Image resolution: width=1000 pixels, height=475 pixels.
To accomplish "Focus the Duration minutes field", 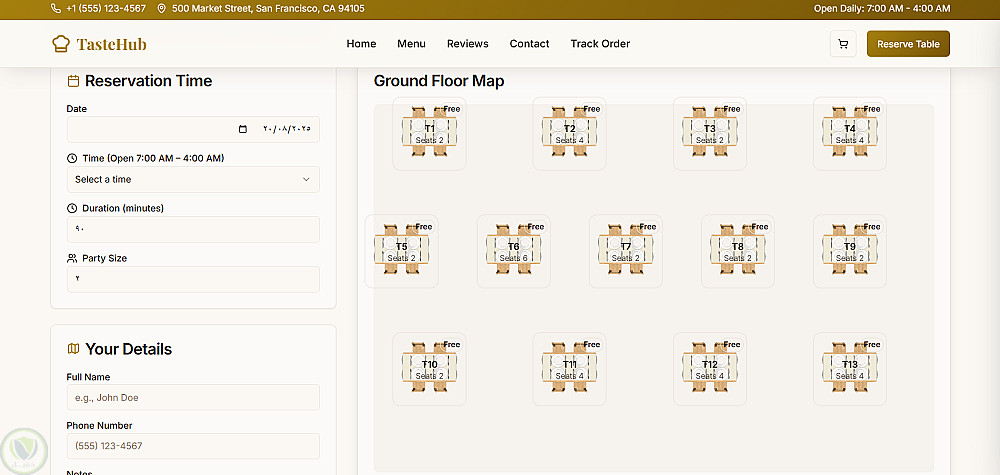I will [193, 230].
